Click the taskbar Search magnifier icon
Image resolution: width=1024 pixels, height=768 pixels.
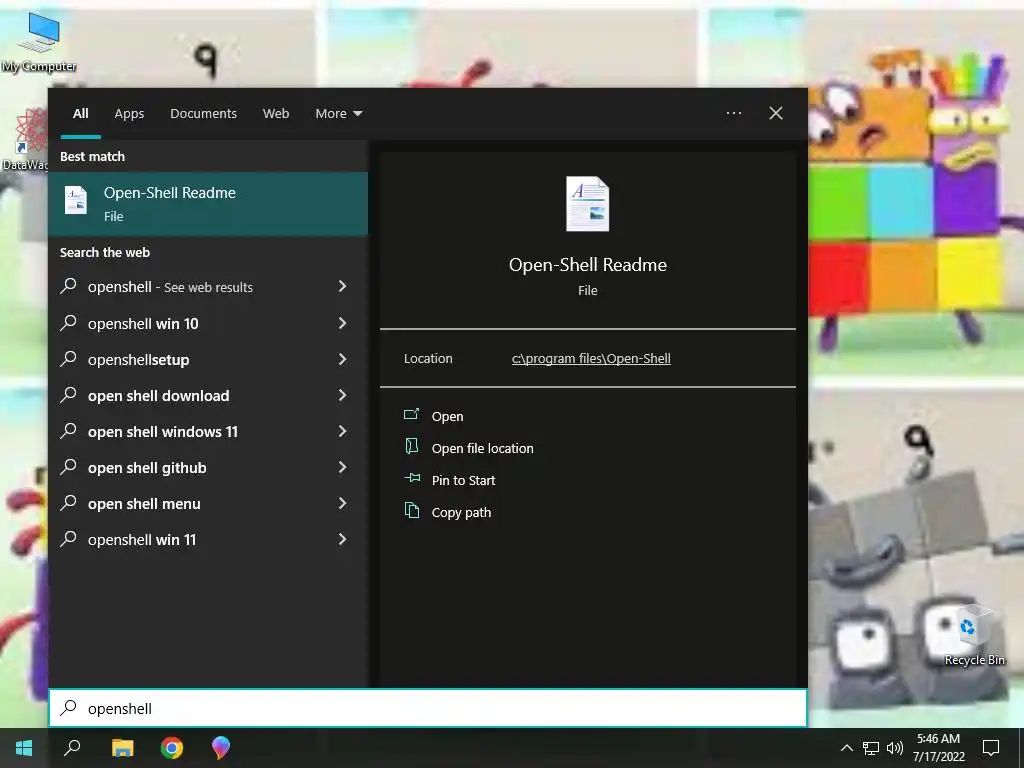click(x=72, y=747)
